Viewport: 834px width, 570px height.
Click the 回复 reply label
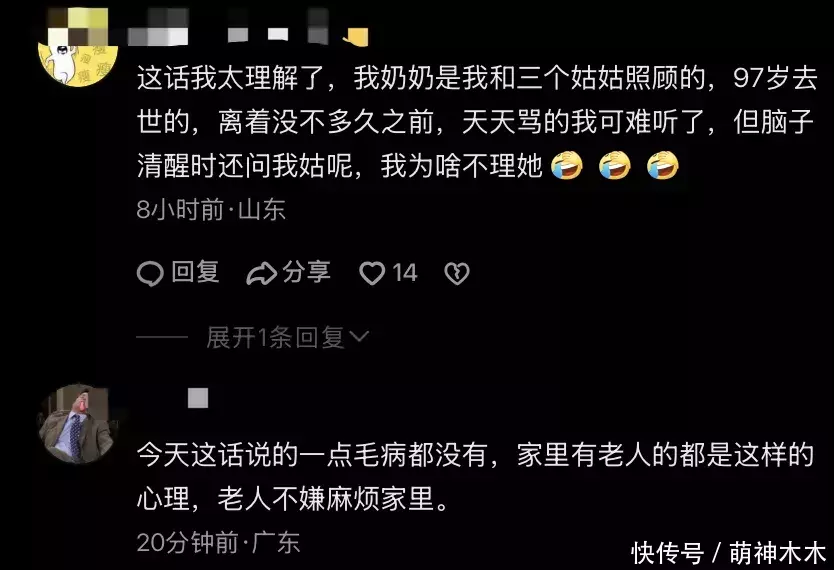[x=195, y=272]
